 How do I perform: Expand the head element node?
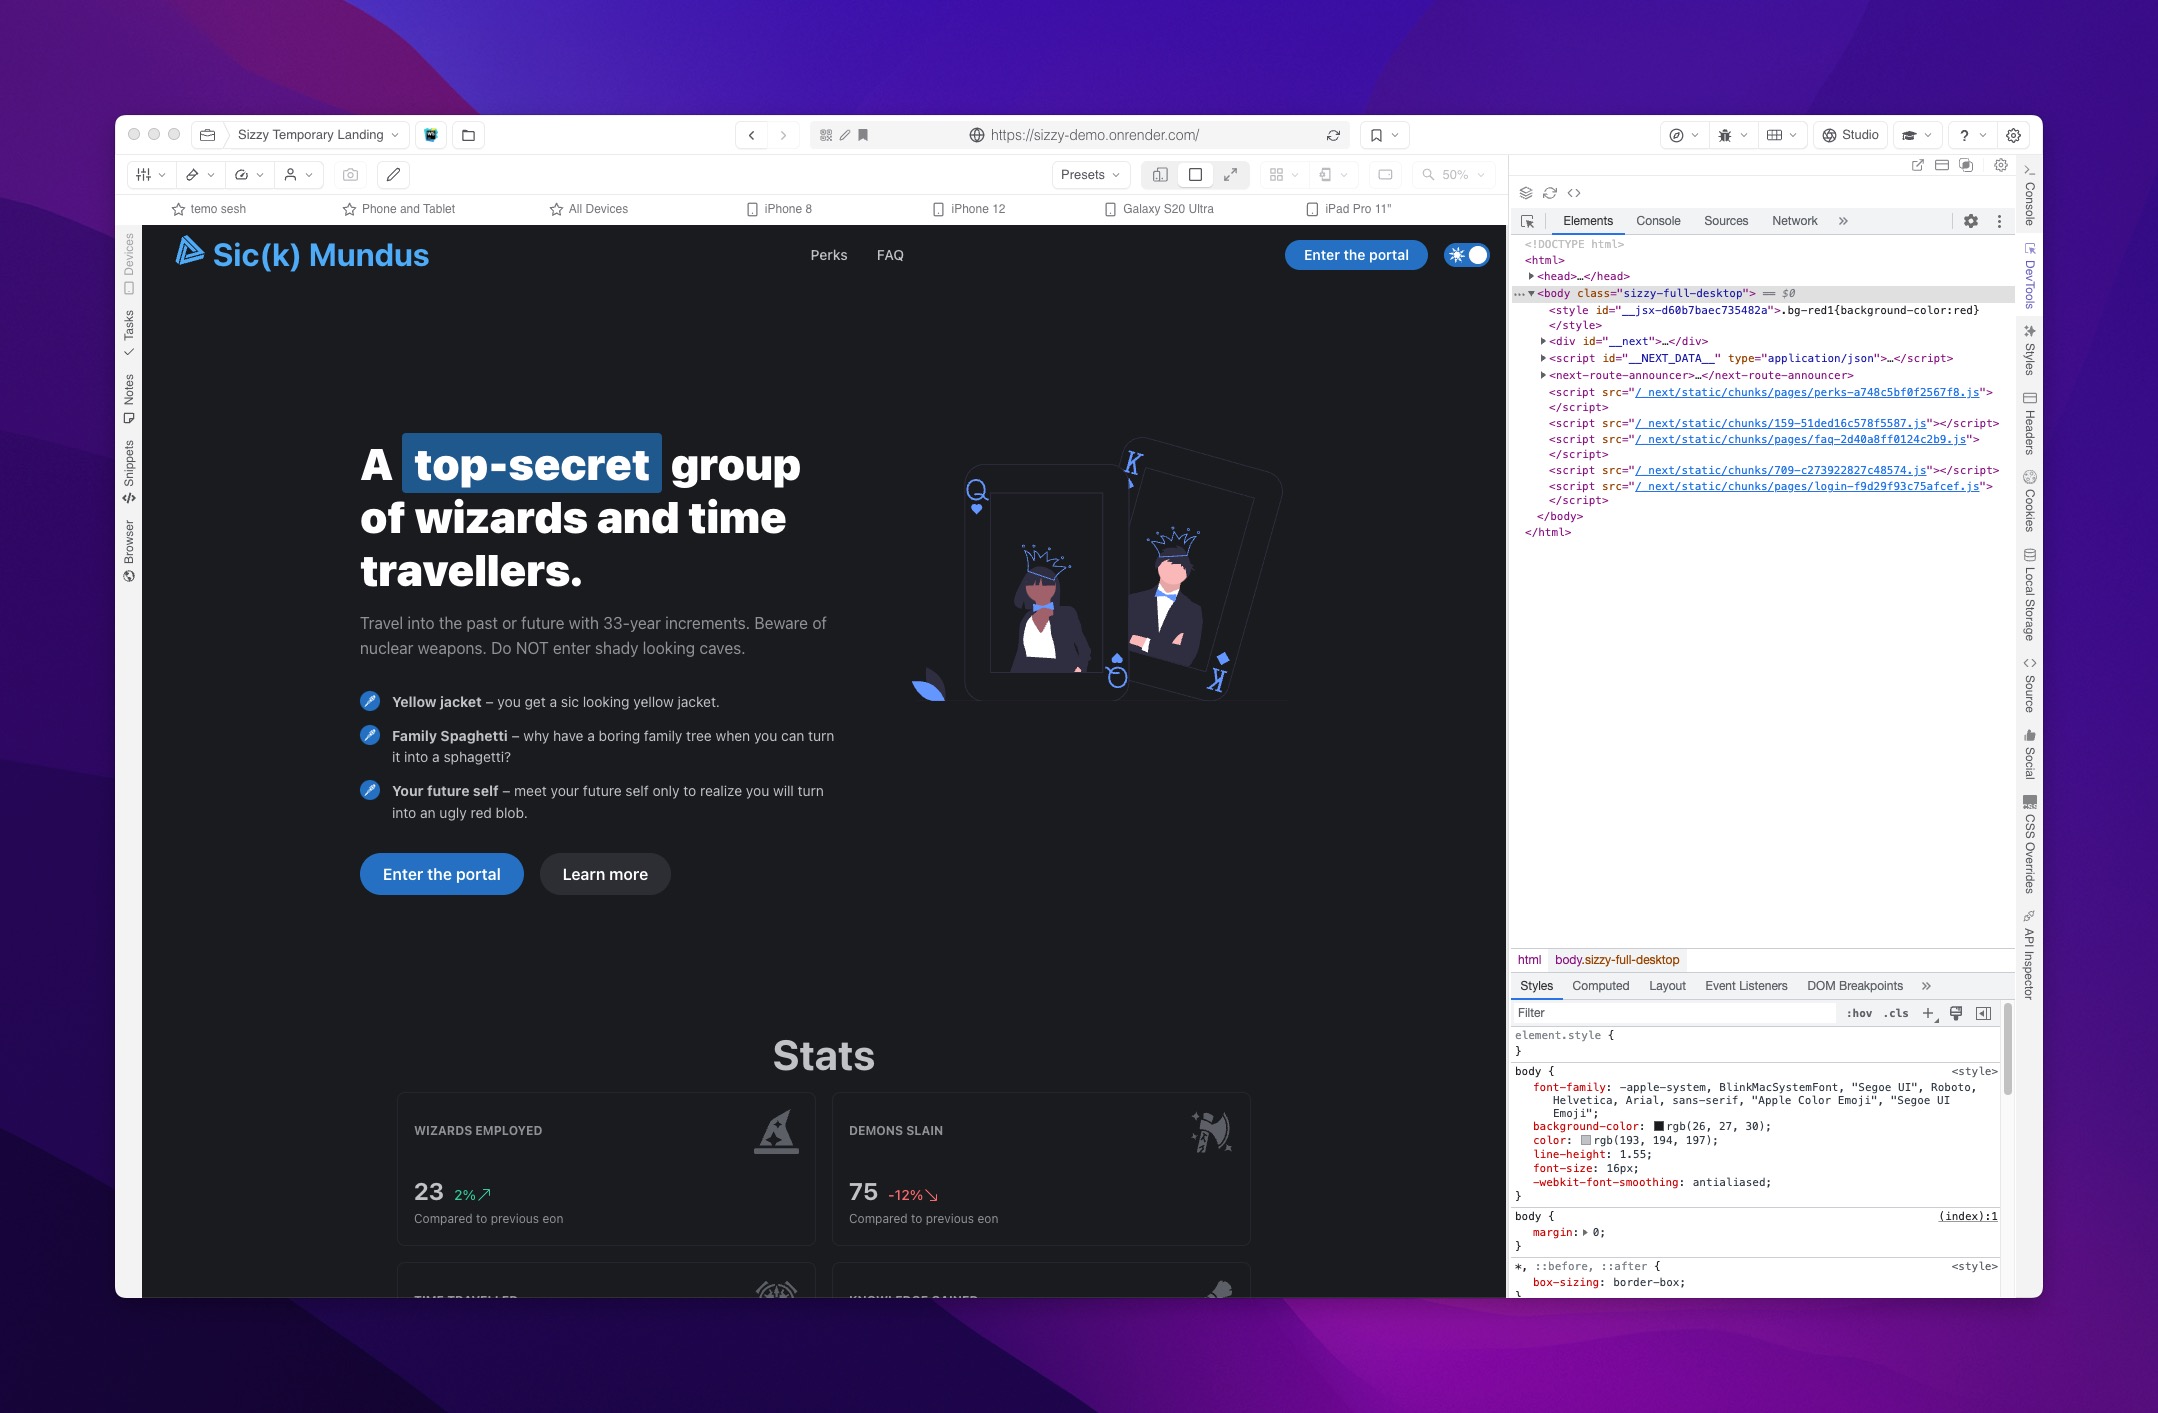pos(1531,276)
